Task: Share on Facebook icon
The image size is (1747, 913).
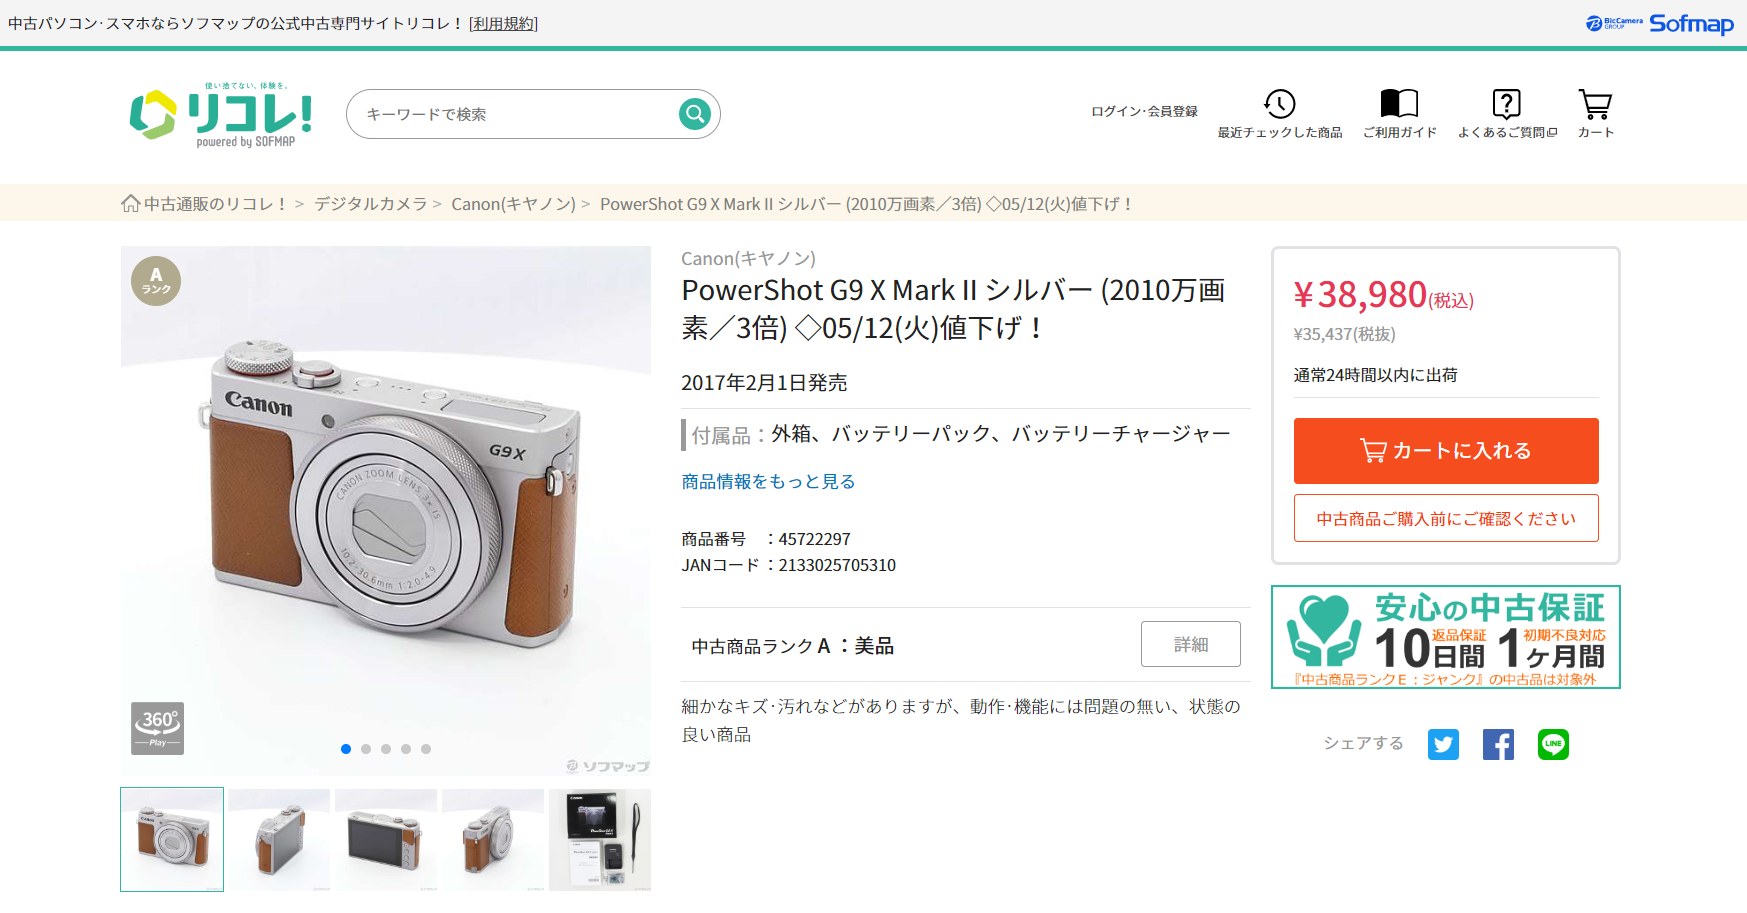Action: coord(1498,744)
